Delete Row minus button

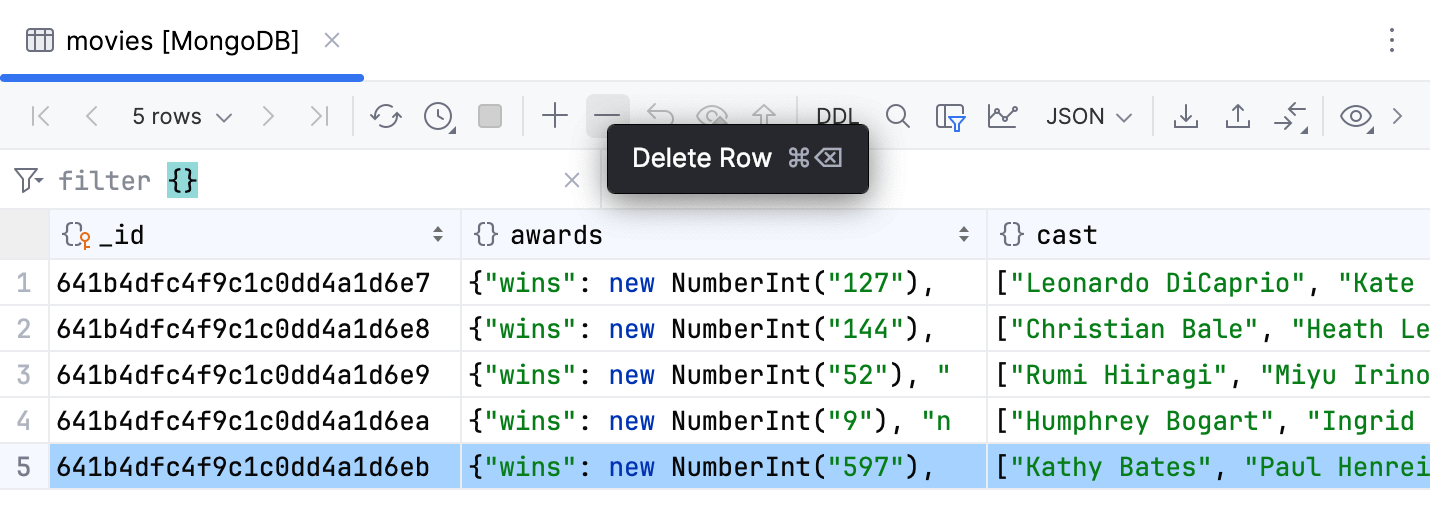[607, 117]
